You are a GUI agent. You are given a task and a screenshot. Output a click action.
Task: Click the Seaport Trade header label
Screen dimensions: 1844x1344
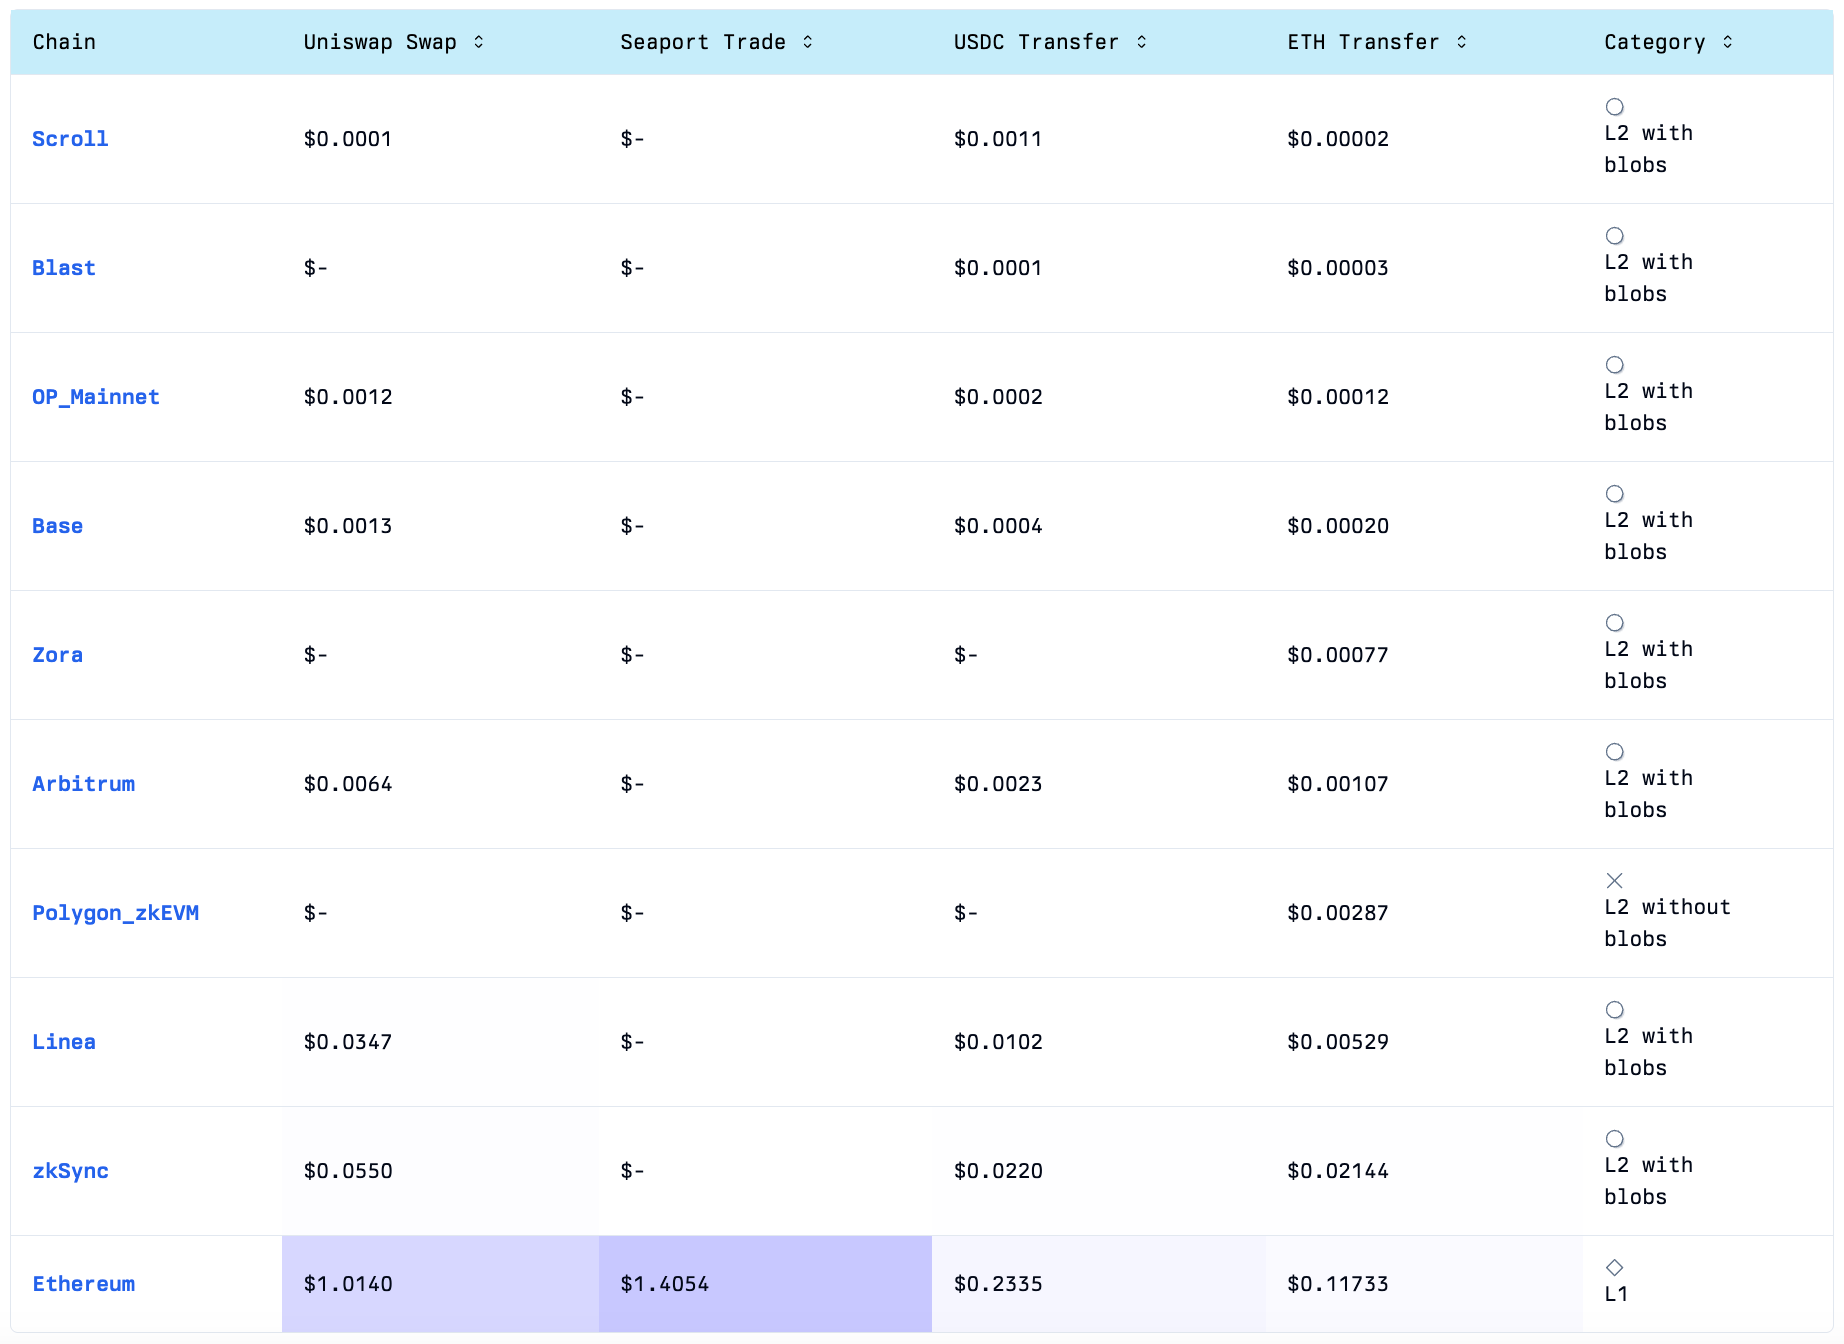tap(703, 42)
